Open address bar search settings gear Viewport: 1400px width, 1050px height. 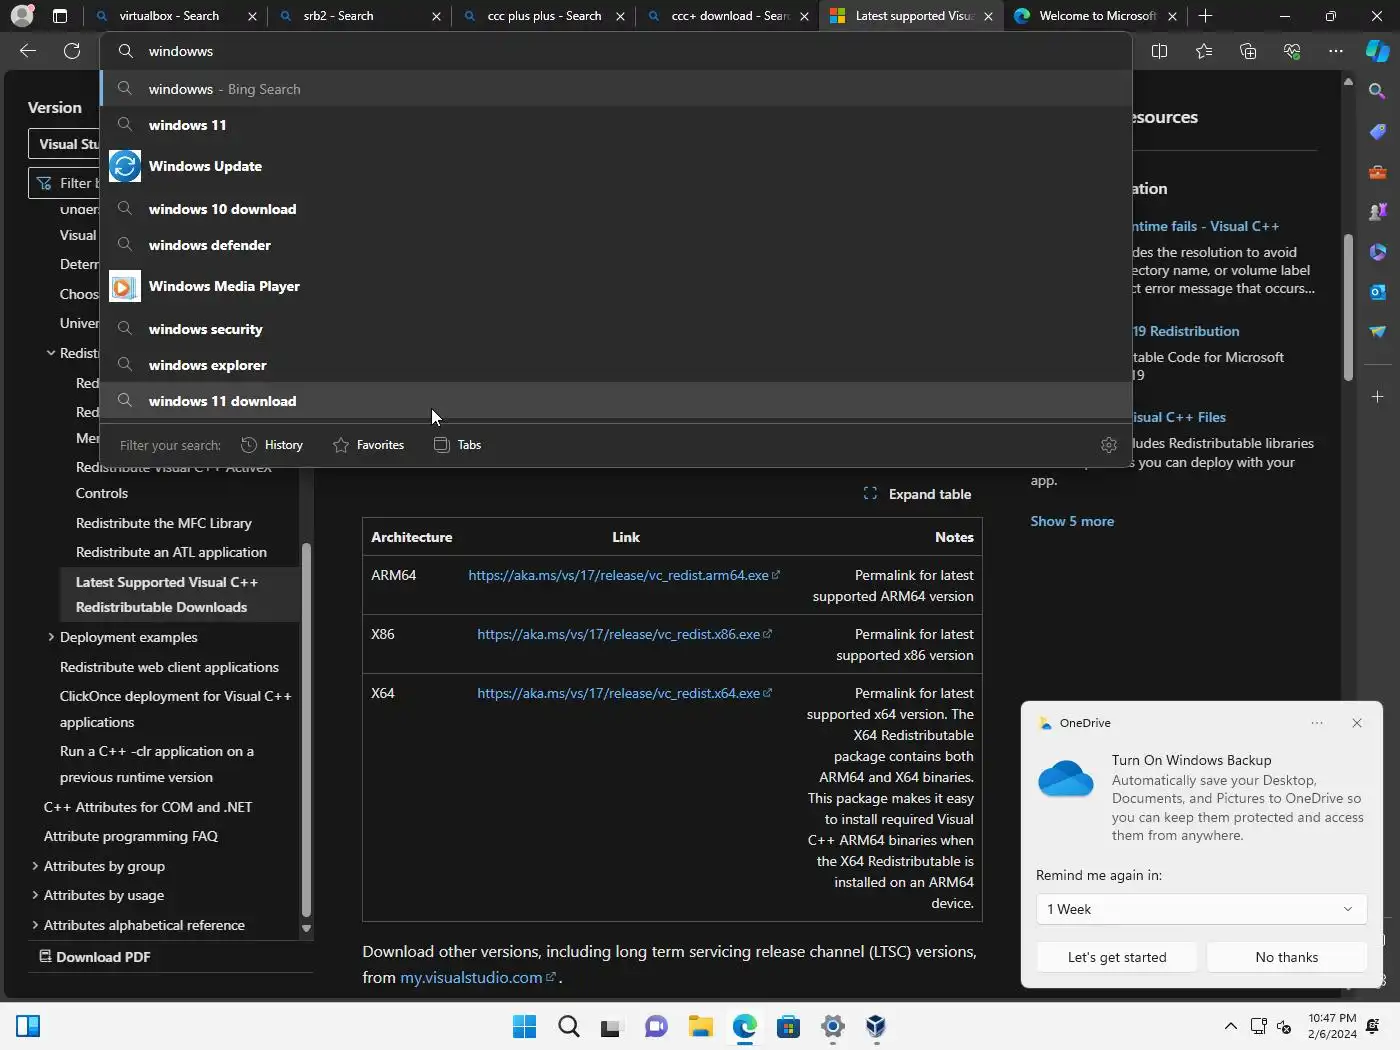[x=1108, y=445]
